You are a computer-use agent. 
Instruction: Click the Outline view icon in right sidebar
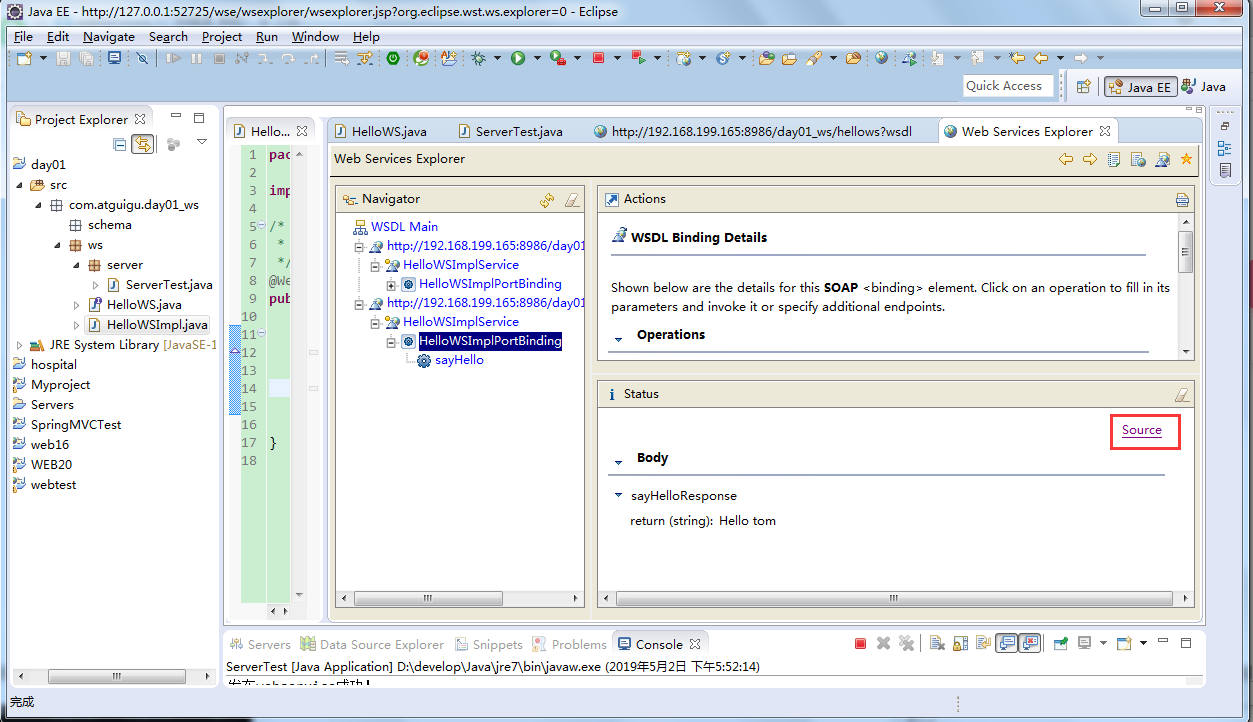pyautogui.click(x=1225, y=149)
